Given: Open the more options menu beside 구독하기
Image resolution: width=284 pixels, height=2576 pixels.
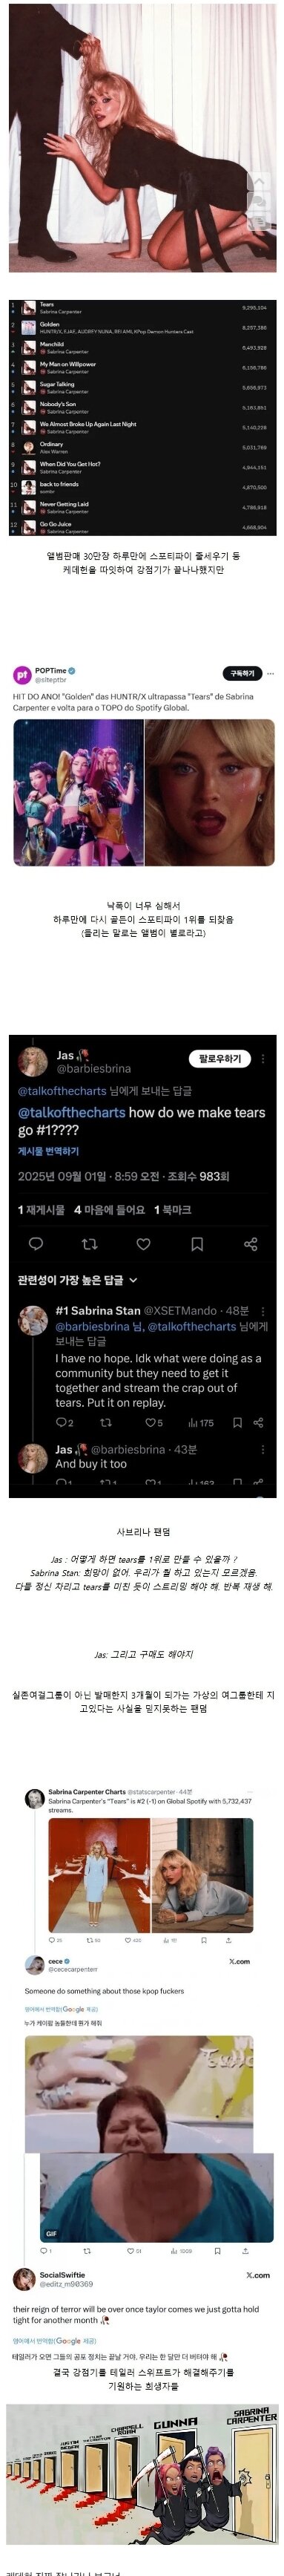Looking at the screenshot, I should (270, 673).
